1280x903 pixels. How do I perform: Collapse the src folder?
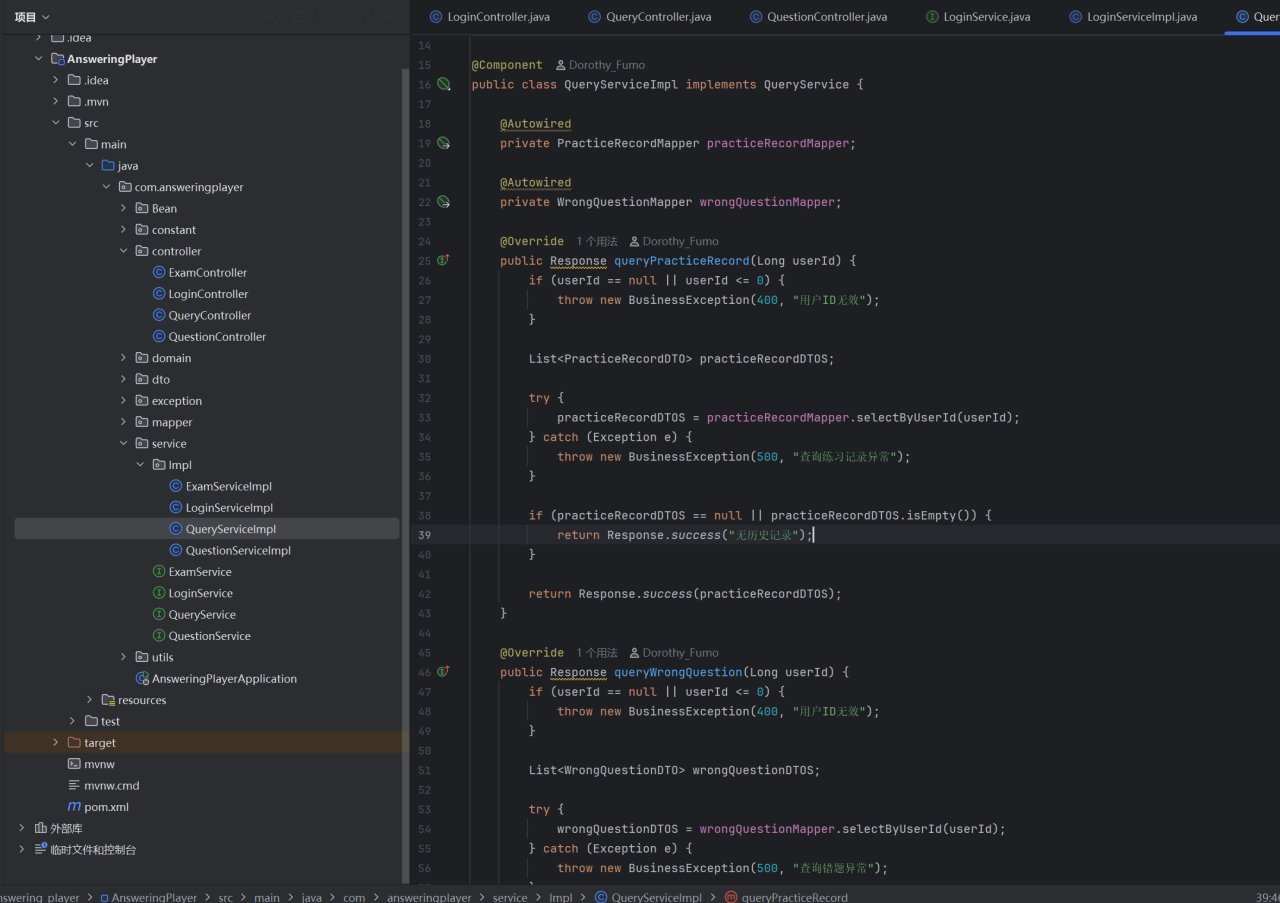coord(56,123)
